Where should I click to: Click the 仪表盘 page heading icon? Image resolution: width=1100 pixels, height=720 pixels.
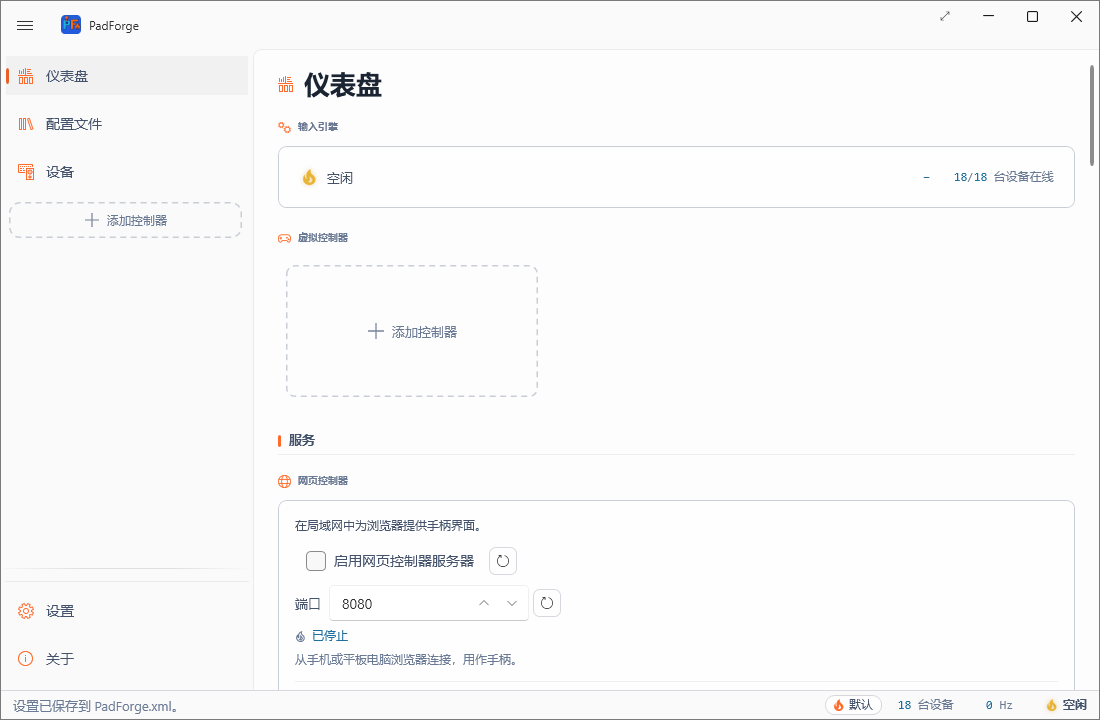pyautogui.click(x=286, y=85)
